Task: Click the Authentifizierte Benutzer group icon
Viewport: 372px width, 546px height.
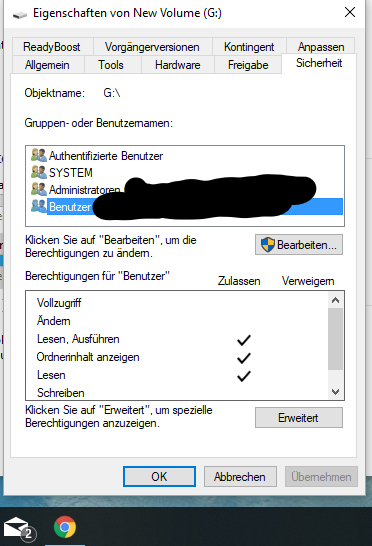Action: 39,155
